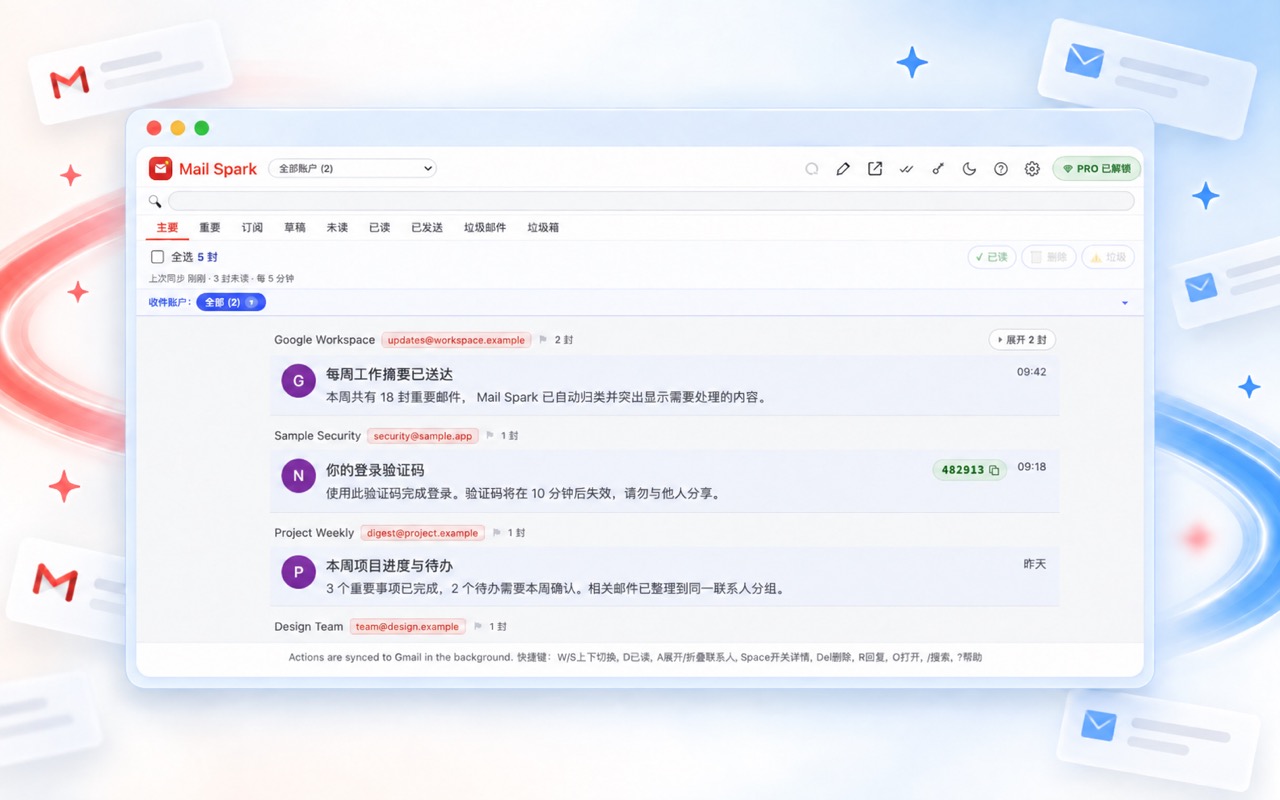Click the 09:42 timestamp
Screen dimensions: 1280x800
click(x=1032, y=372)
